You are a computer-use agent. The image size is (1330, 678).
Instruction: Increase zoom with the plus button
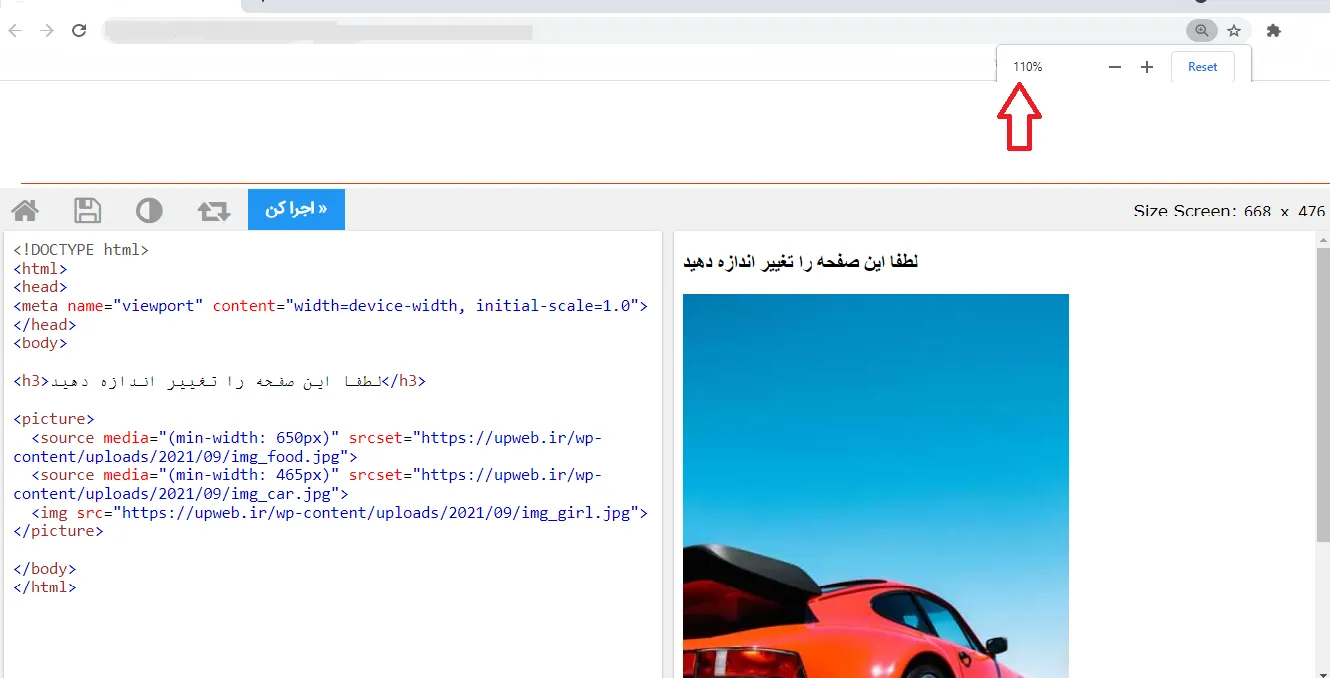(x=1147, y=67)
